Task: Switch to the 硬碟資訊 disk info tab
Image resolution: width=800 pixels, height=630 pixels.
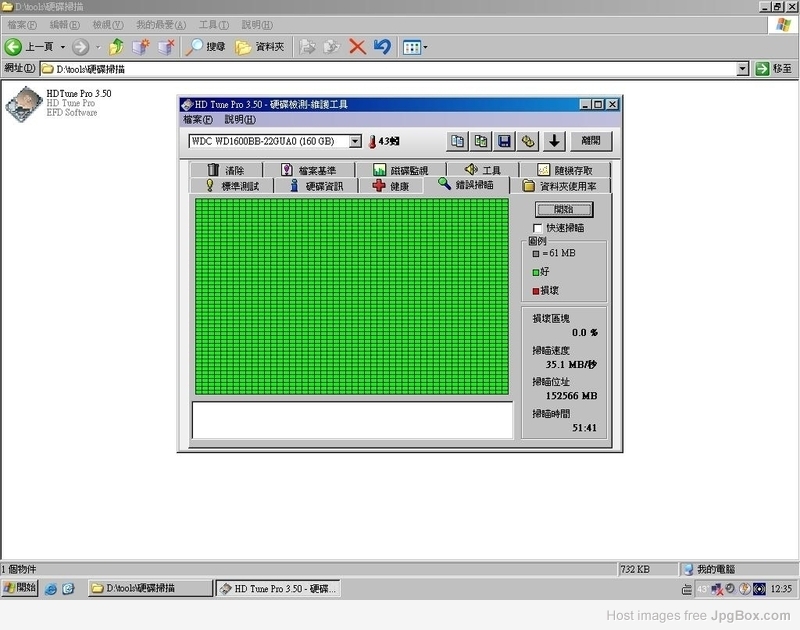Action: [x=315, y=186]
